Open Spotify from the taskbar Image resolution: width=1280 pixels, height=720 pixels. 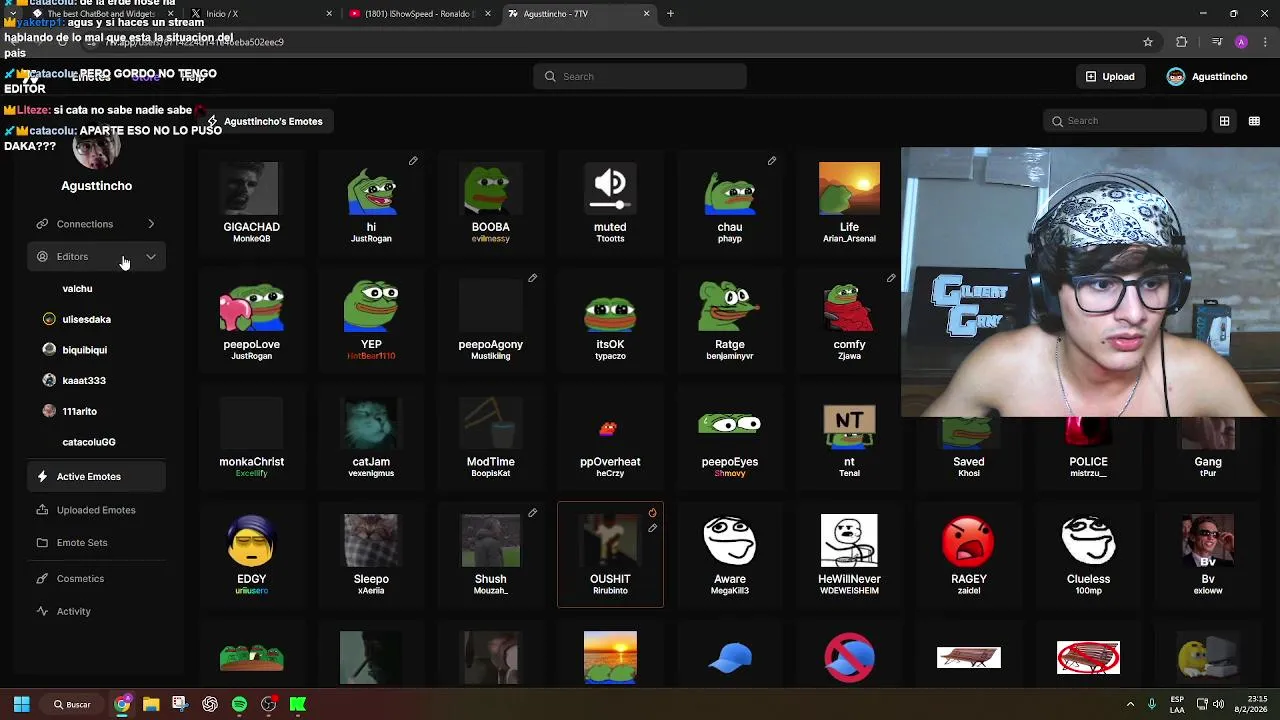coord(239,704)
